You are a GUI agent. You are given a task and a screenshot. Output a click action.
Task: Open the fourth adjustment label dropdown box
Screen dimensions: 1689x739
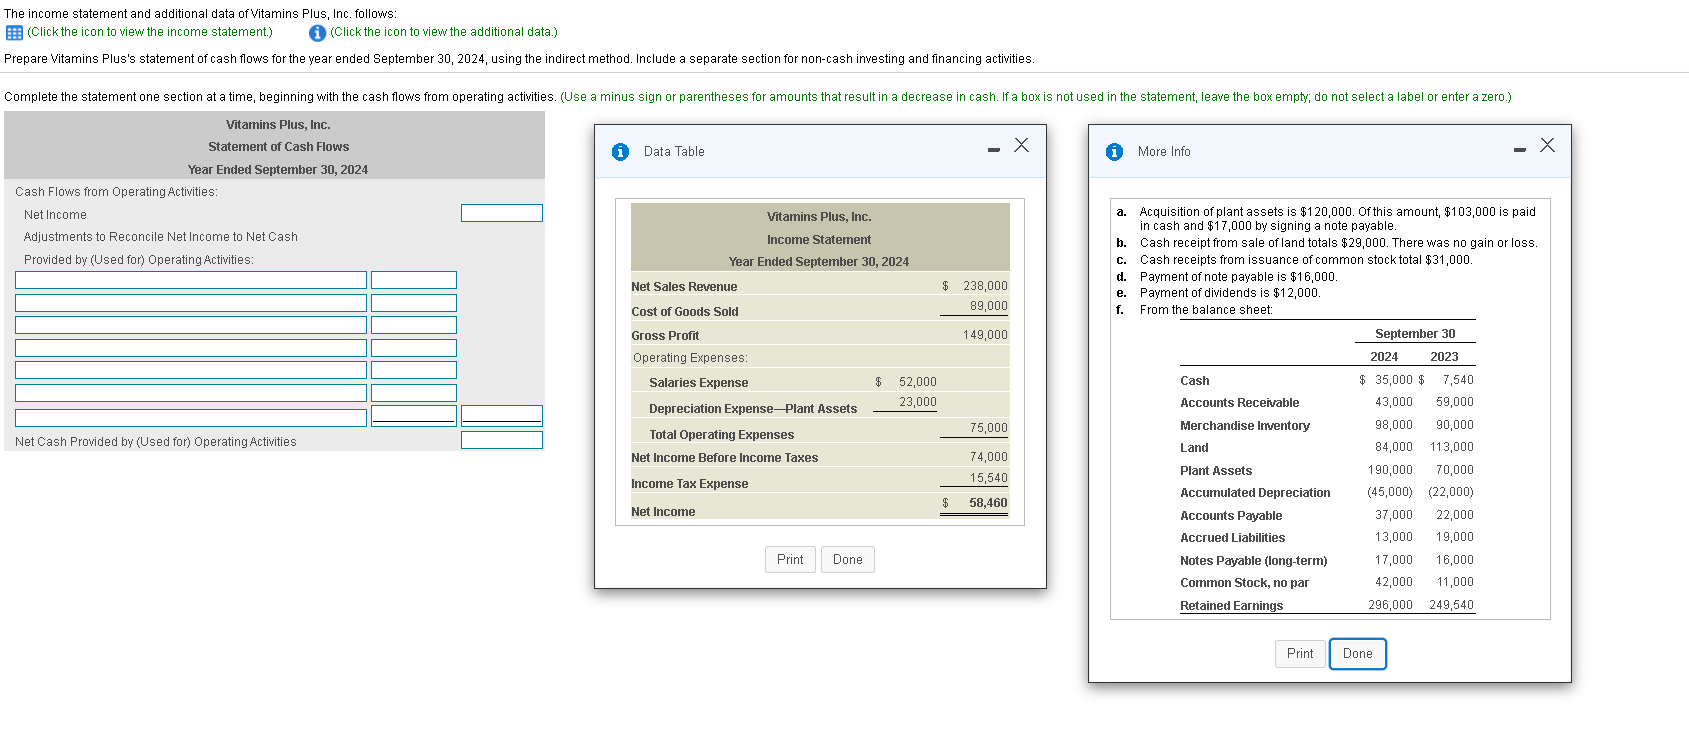pyautogui.click(x=191, y=348)
